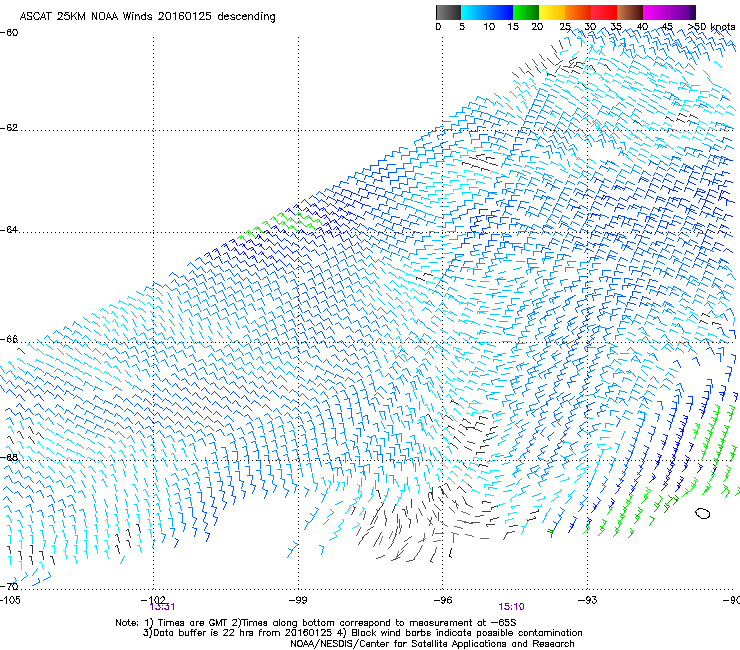Viewport: 740px width, 650px height.
Task: Click the '>50 knots' legend label
Action: [711, 27]
